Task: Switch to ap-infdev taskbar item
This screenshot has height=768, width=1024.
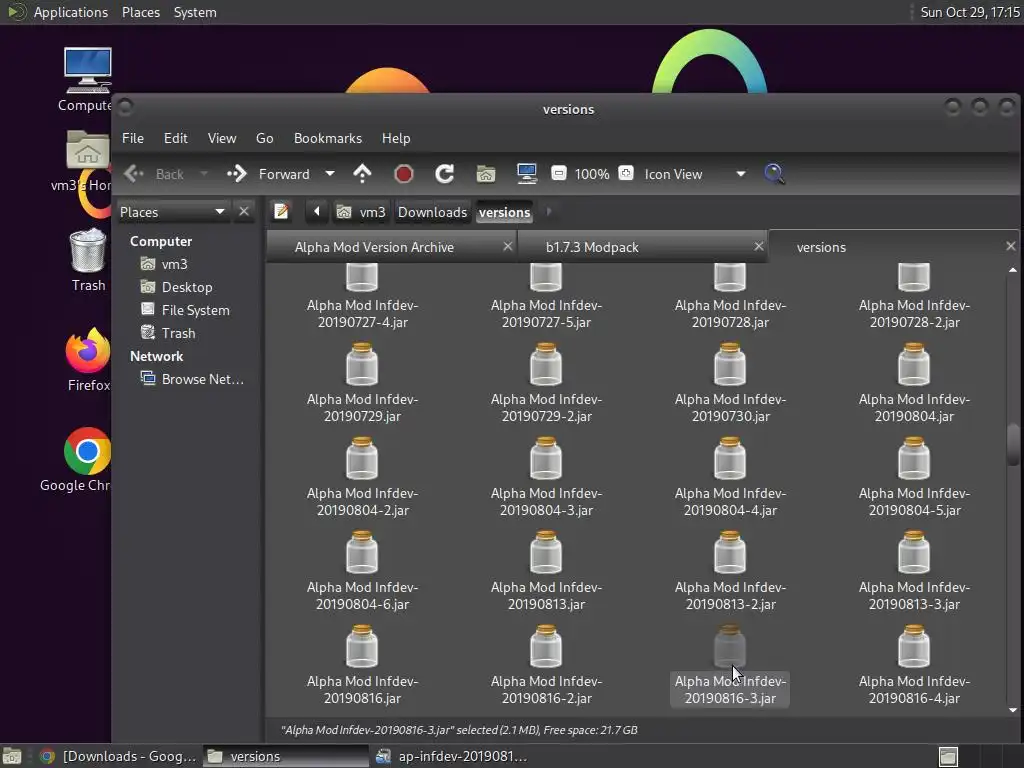Action: point(451,756)
